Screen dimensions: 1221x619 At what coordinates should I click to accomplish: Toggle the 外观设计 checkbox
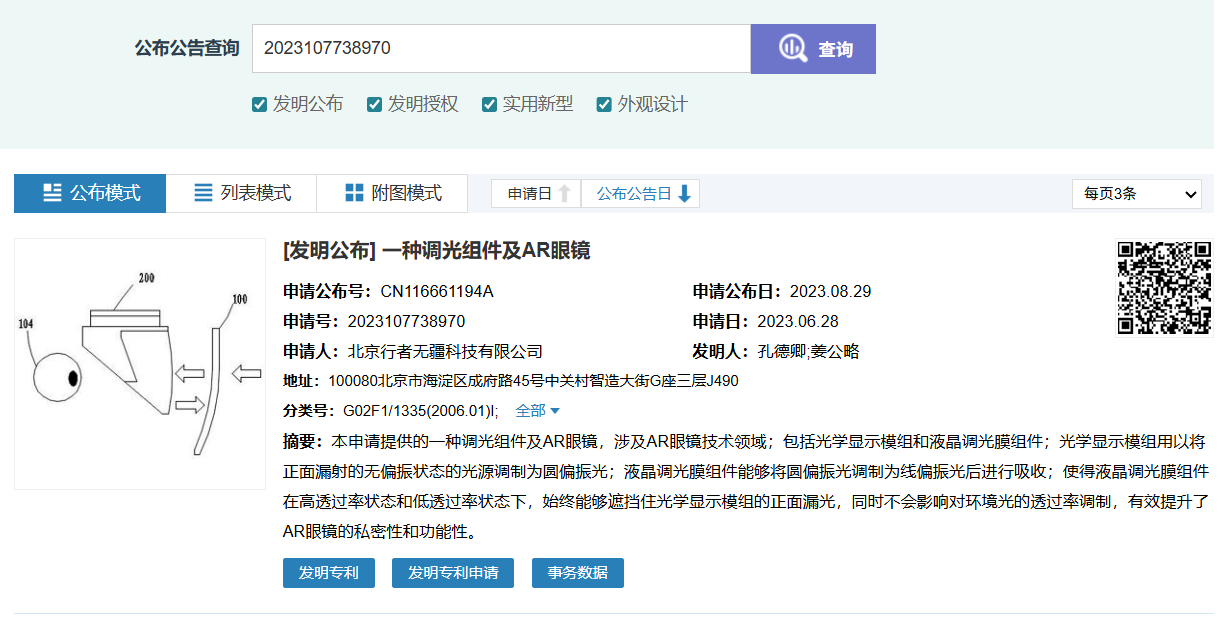point(604,105)
